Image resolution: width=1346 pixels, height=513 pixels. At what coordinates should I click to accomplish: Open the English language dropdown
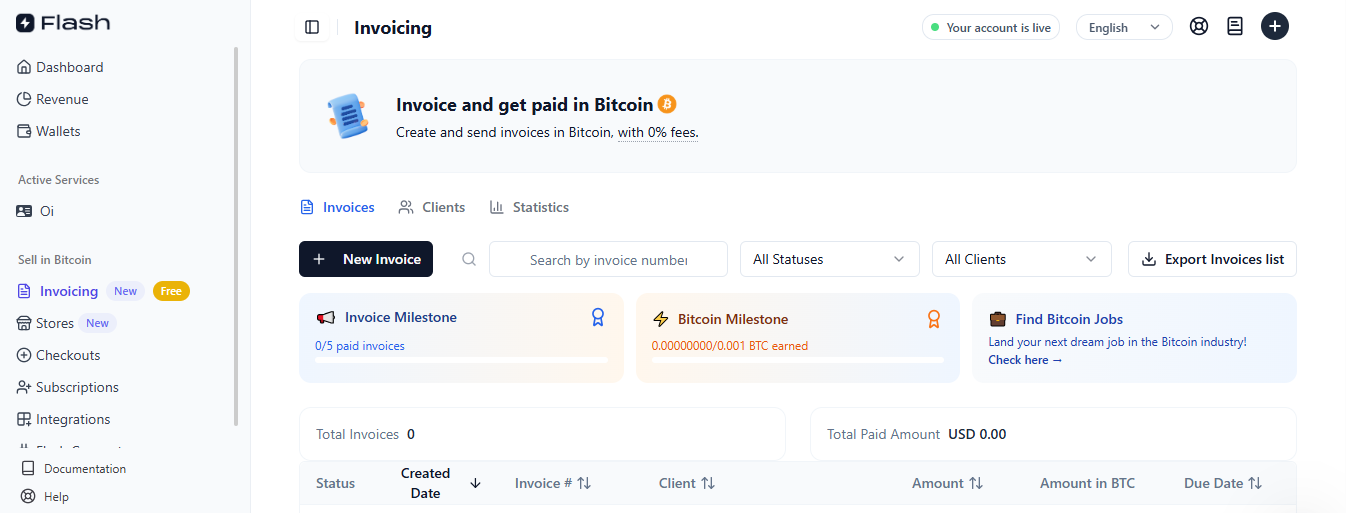click(x=1124, y=28)
